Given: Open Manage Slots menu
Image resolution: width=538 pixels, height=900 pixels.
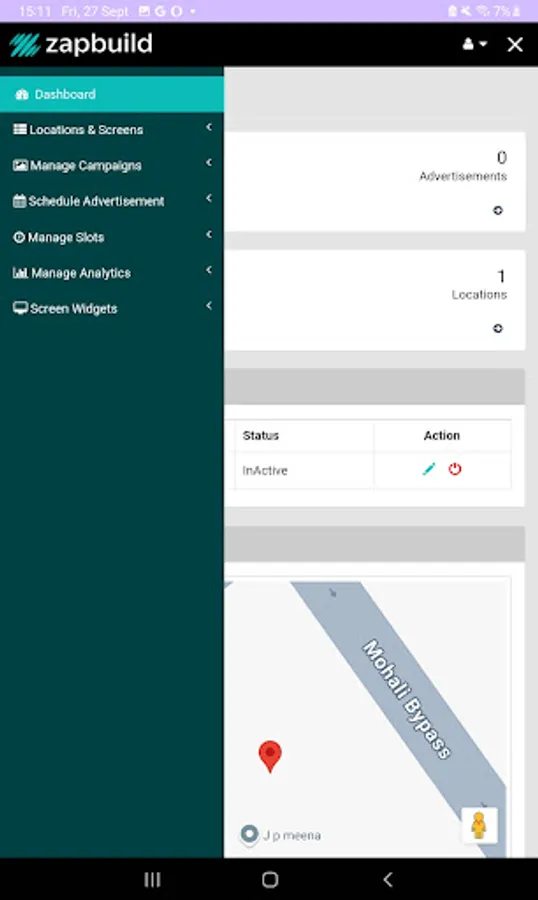Looking at the screenshot, I should [x=112, y=237].
